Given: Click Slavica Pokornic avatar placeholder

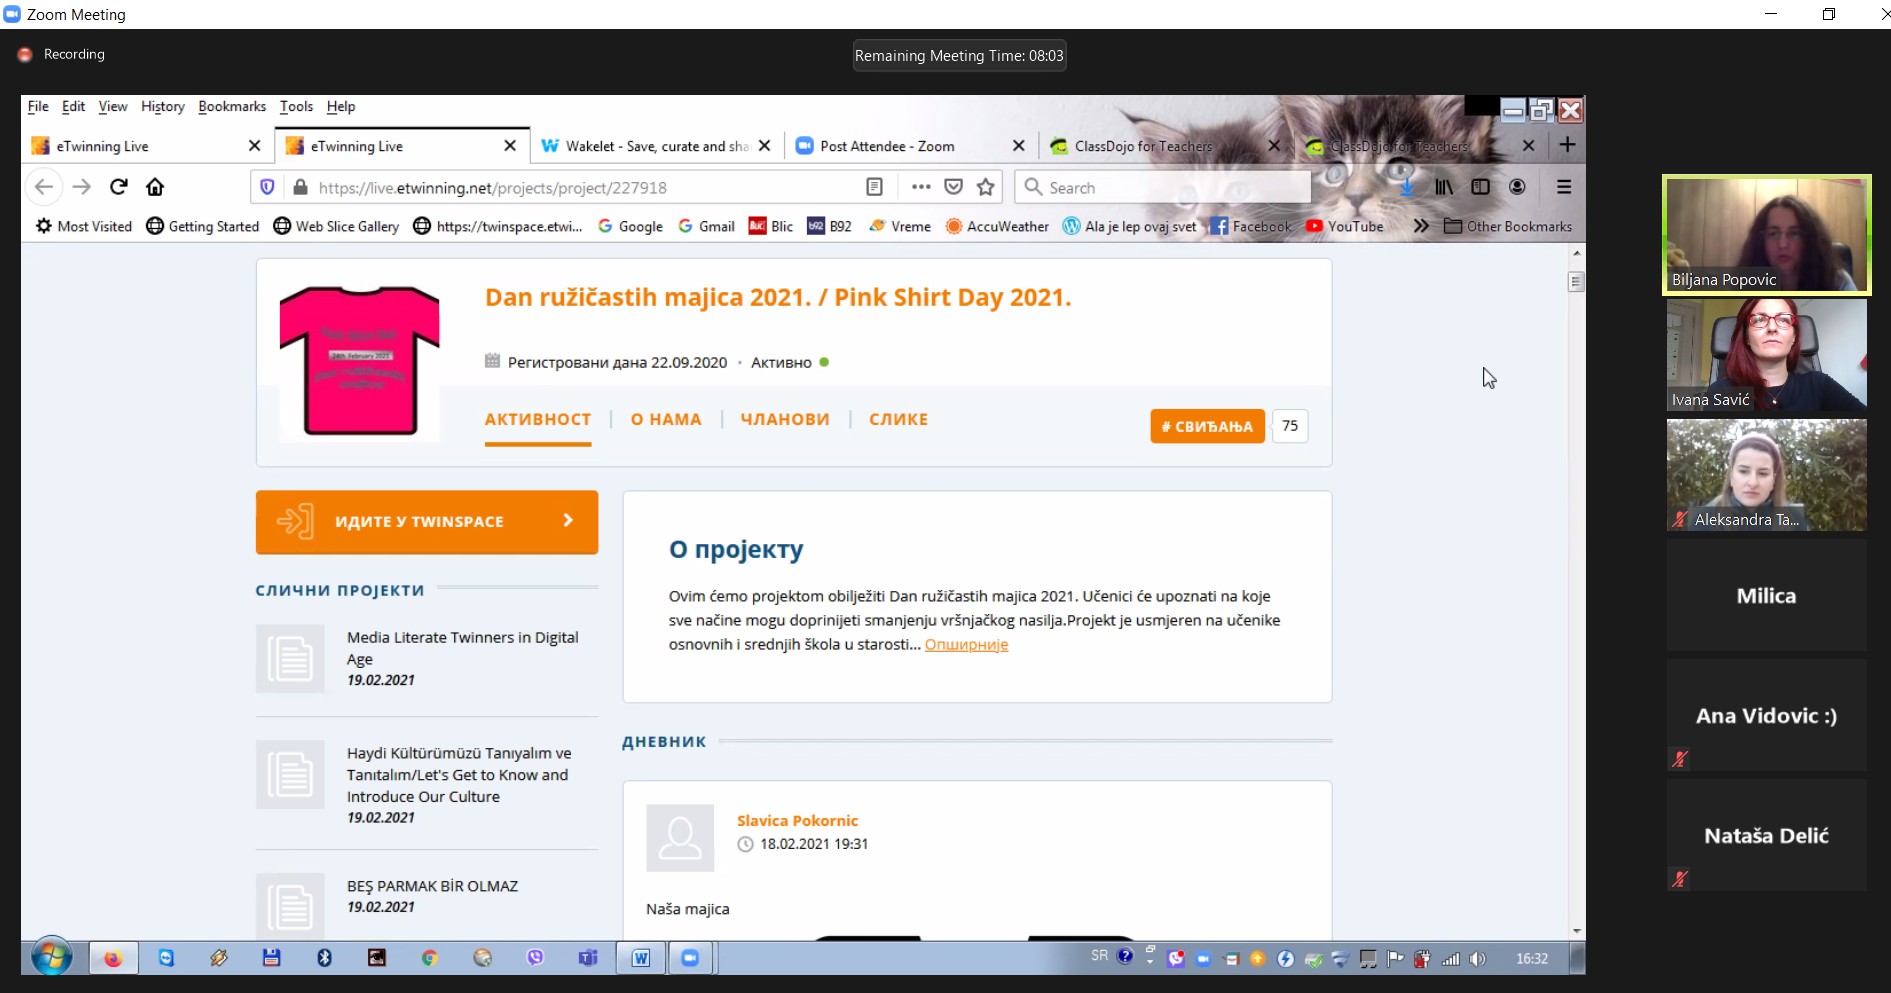Looking at the screenshot, I should [680, 838].
